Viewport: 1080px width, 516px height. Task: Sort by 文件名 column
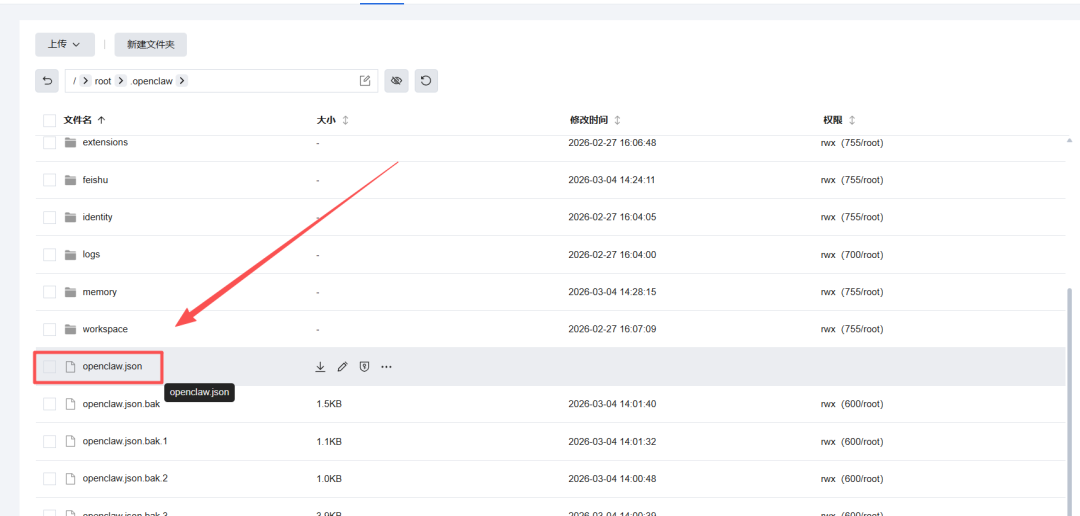[x=85, y=120]
